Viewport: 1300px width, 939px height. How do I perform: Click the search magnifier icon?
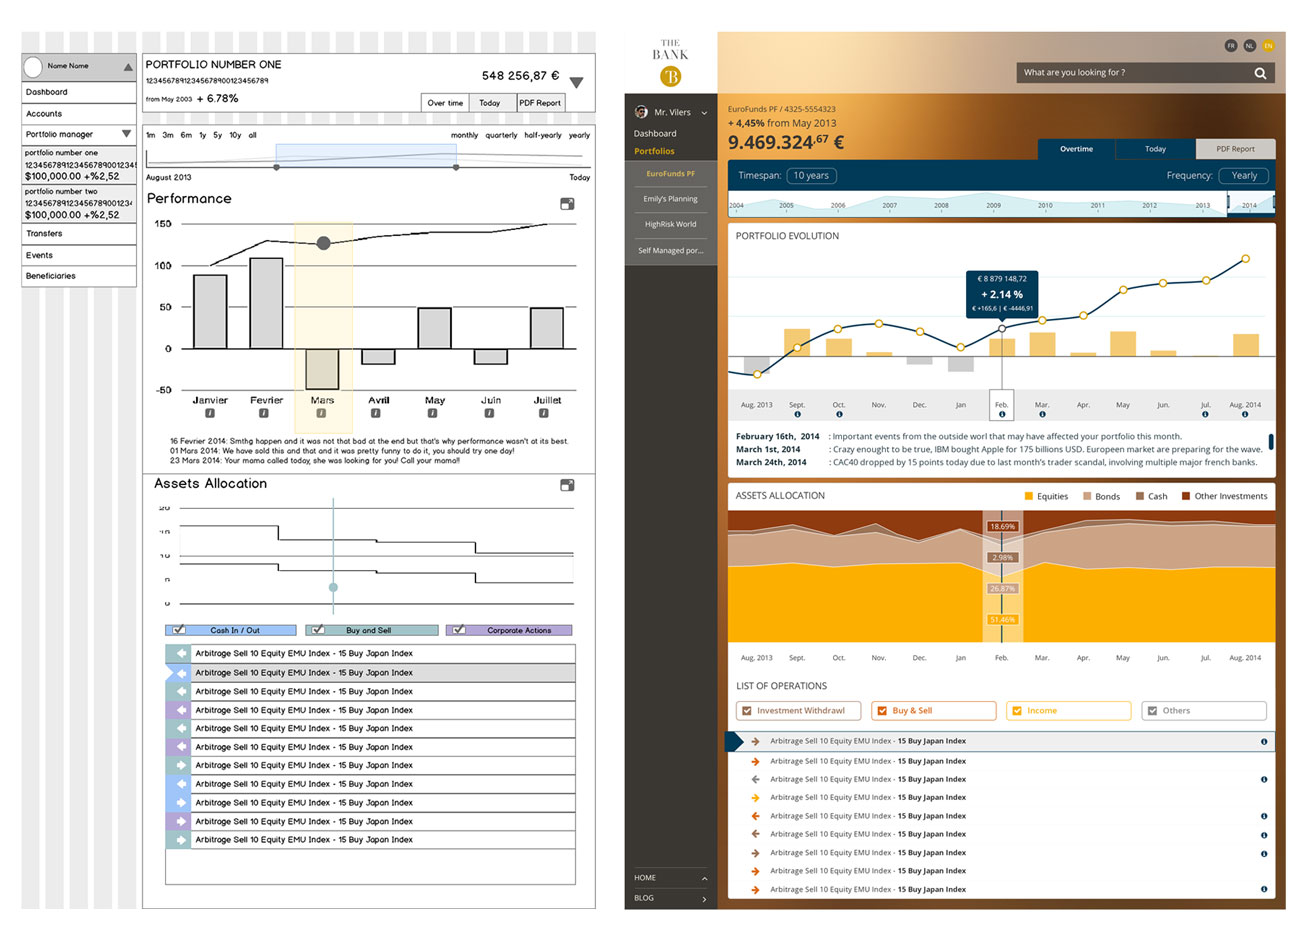pos(1260,72)
